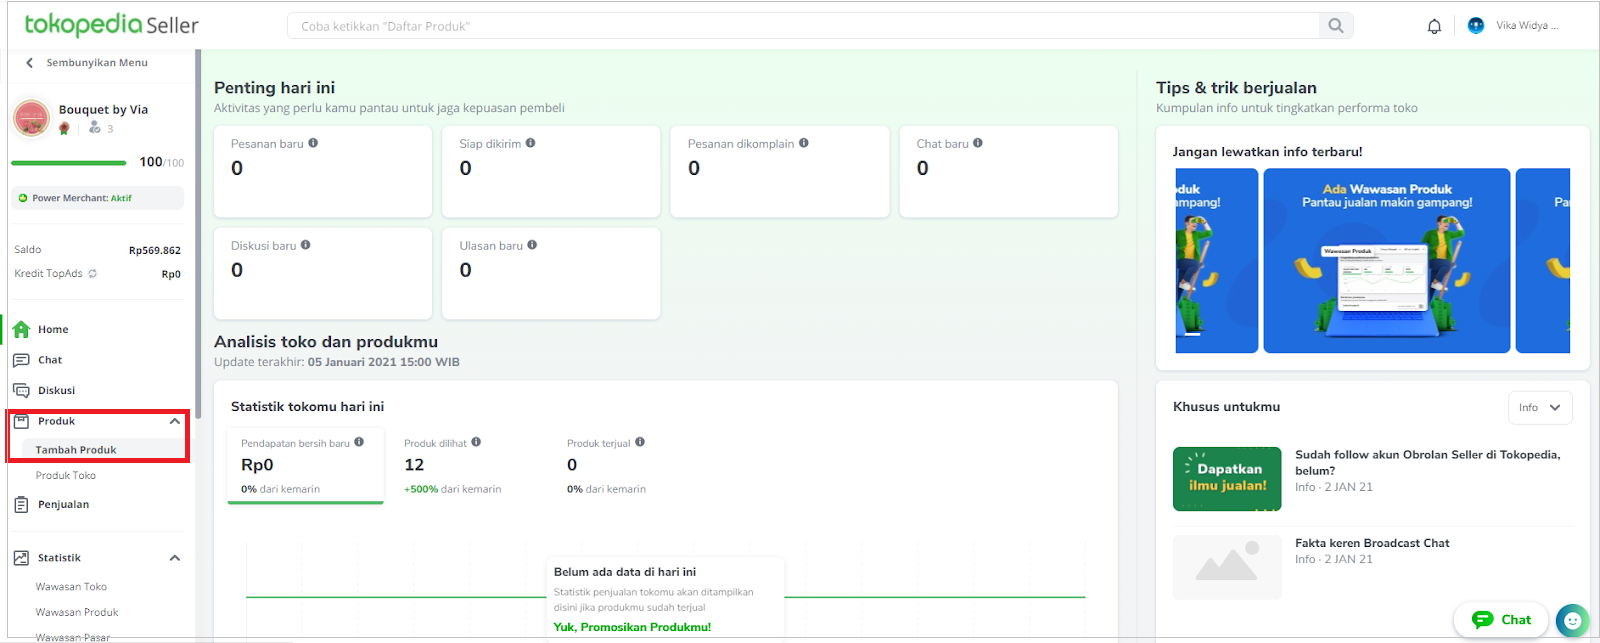Screen dimensions: 1600x643
Task: Click the Saldo amount Rp569.862
Action: 155,250
